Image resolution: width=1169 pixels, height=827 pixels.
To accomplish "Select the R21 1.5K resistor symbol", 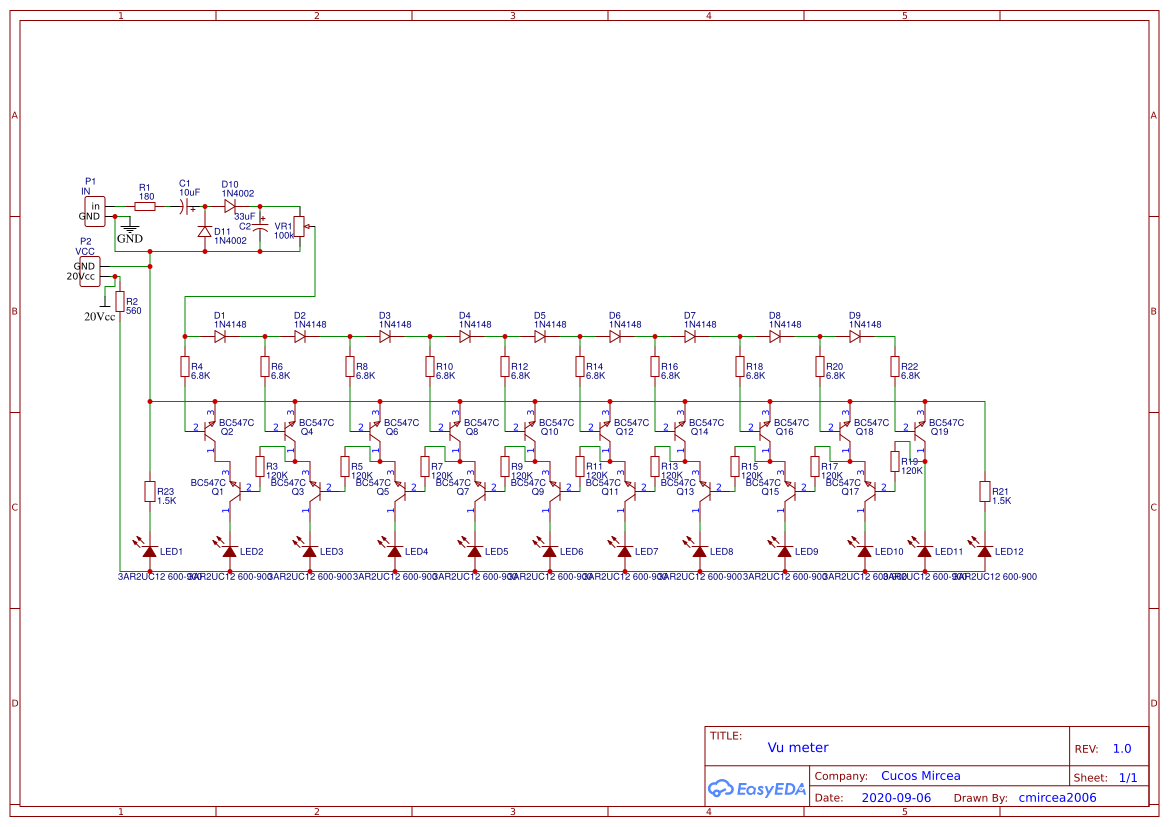I will (985, 491).
